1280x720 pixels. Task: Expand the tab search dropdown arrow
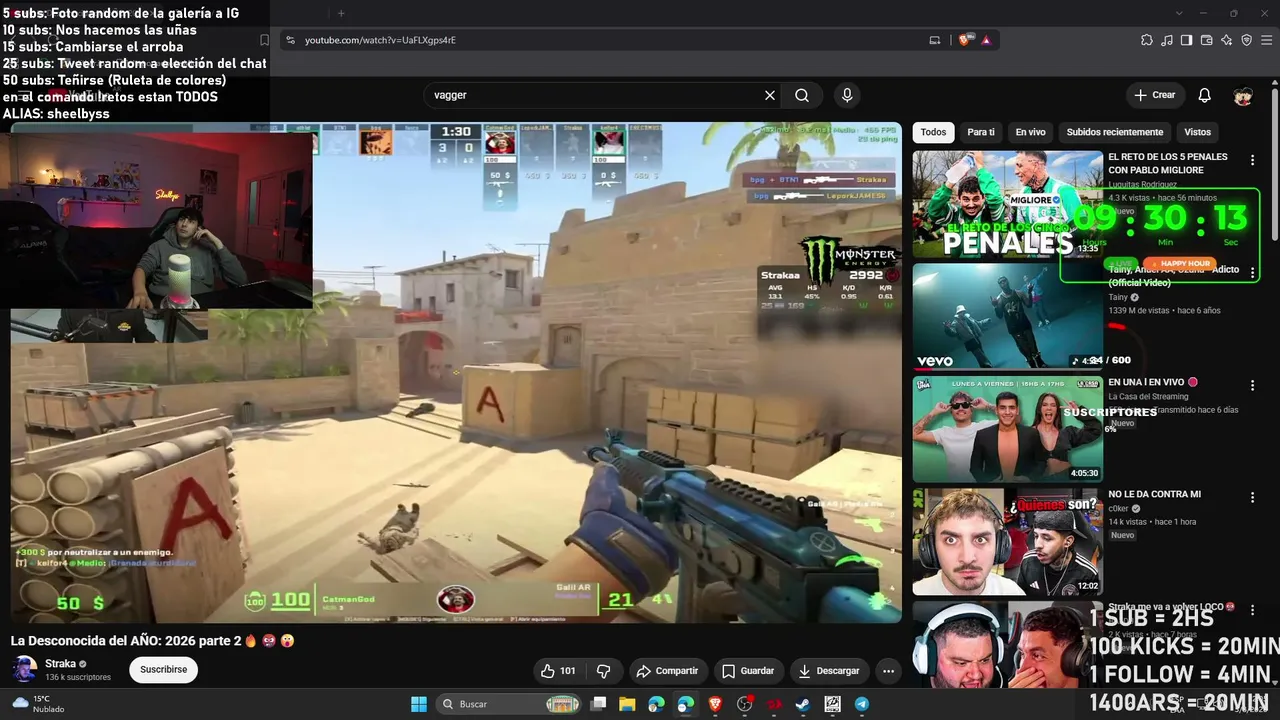[x=1180, y=13]
